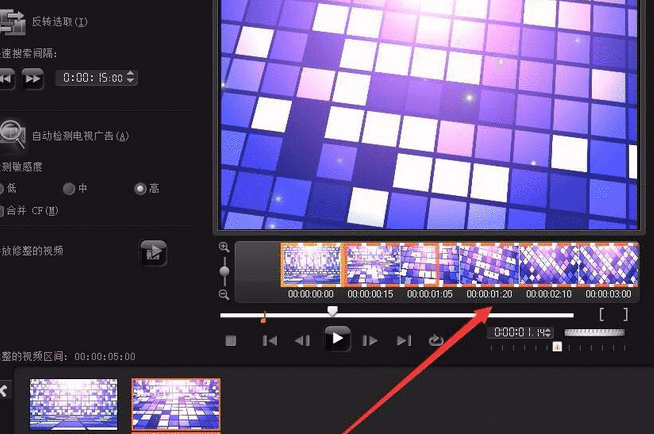Step forward one frame
This screenshot has height=434, width=654.
(370, 340)
